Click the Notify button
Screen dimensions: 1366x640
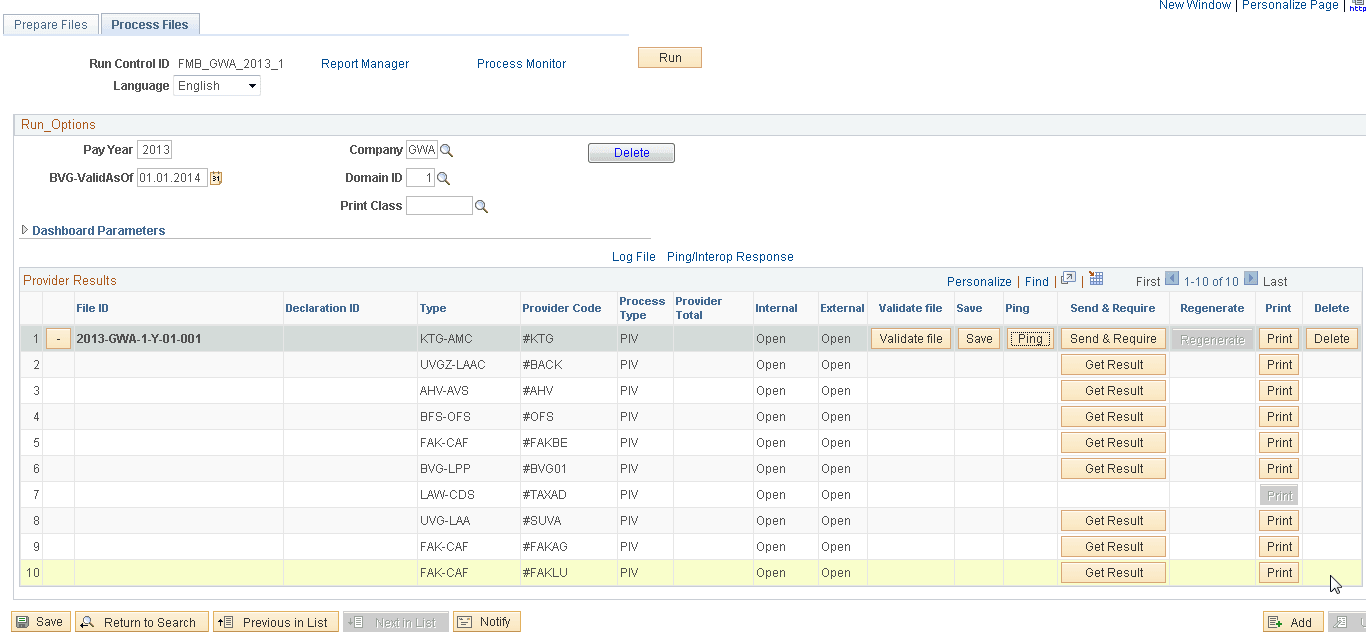click(x=487, y=622)
